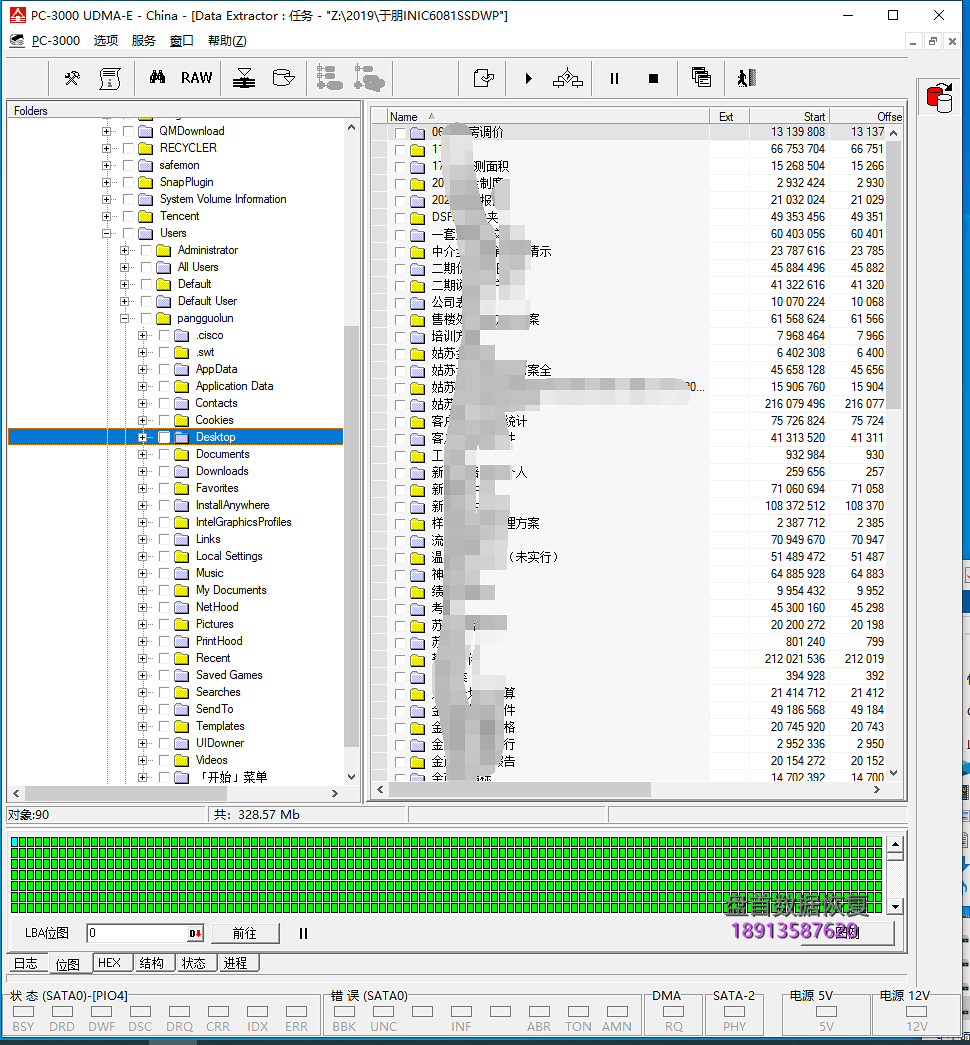Click the Tencent folder icon
This screenshot has width=970, height=1045.
(145, 217)
